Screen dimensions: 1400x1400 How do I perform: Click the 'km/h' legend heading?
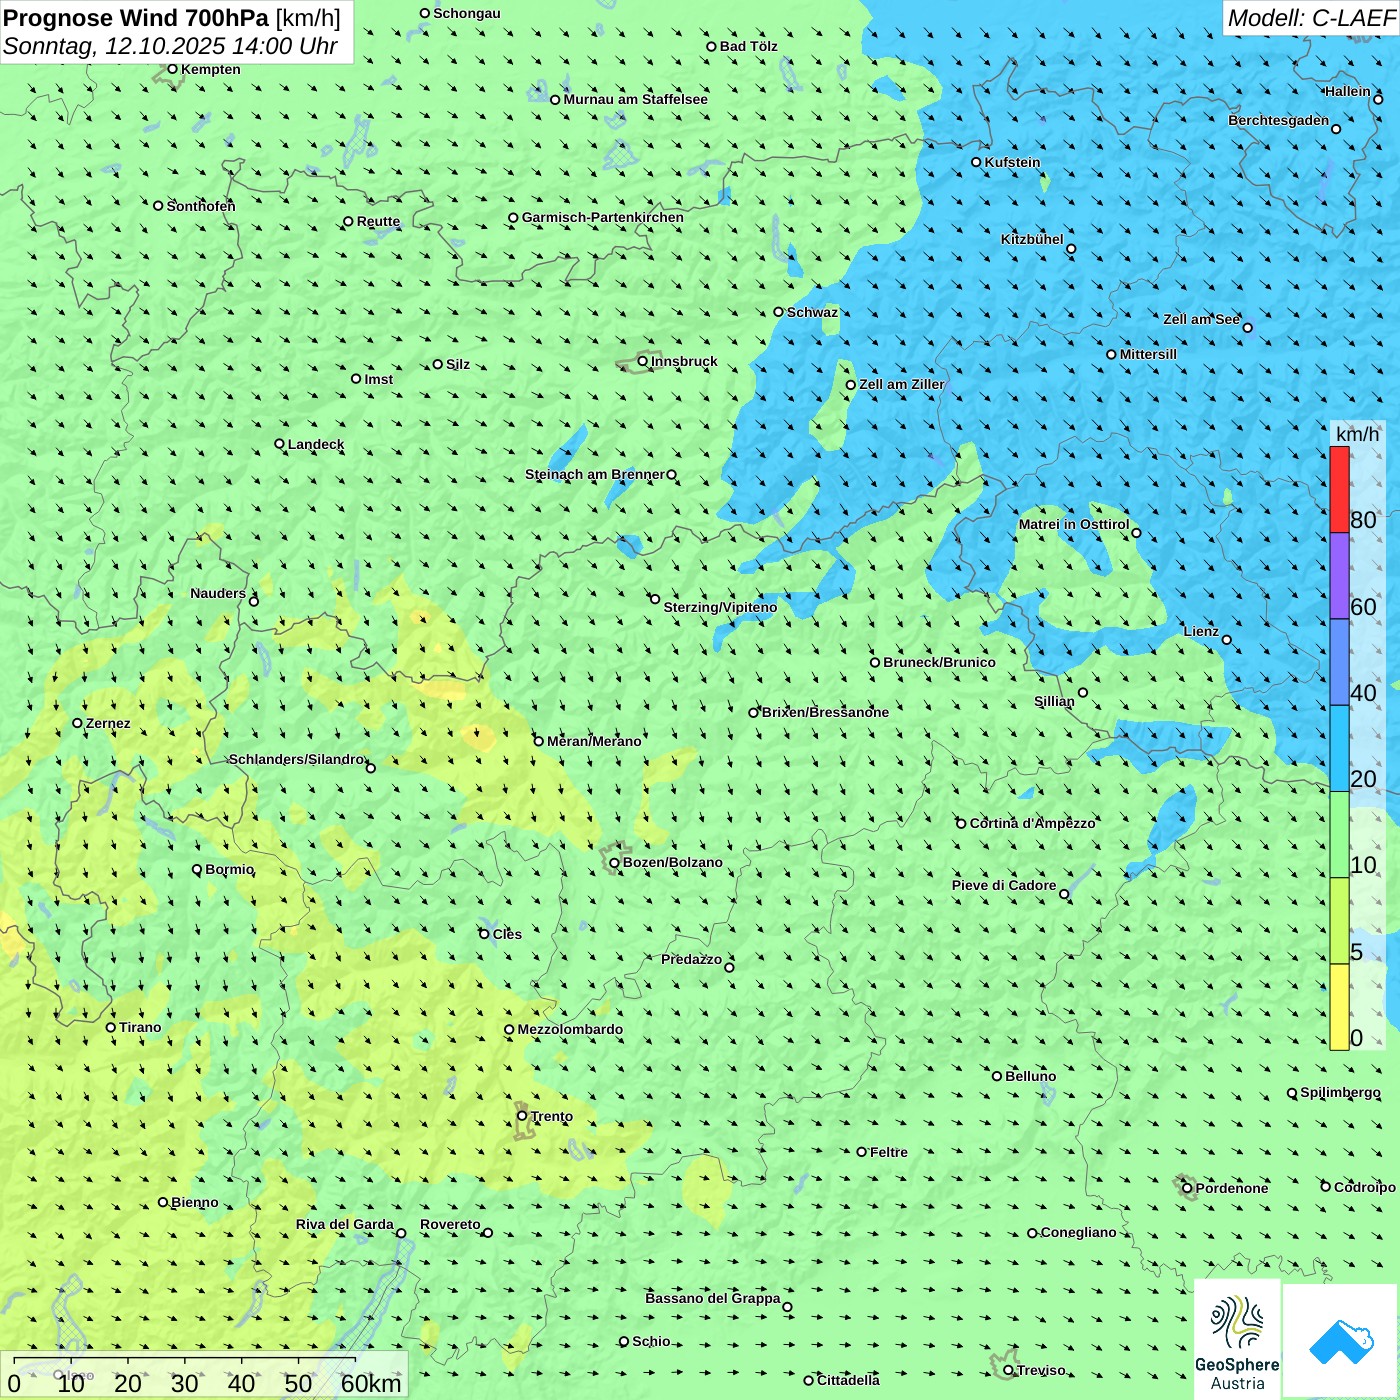click(1357, 434)
